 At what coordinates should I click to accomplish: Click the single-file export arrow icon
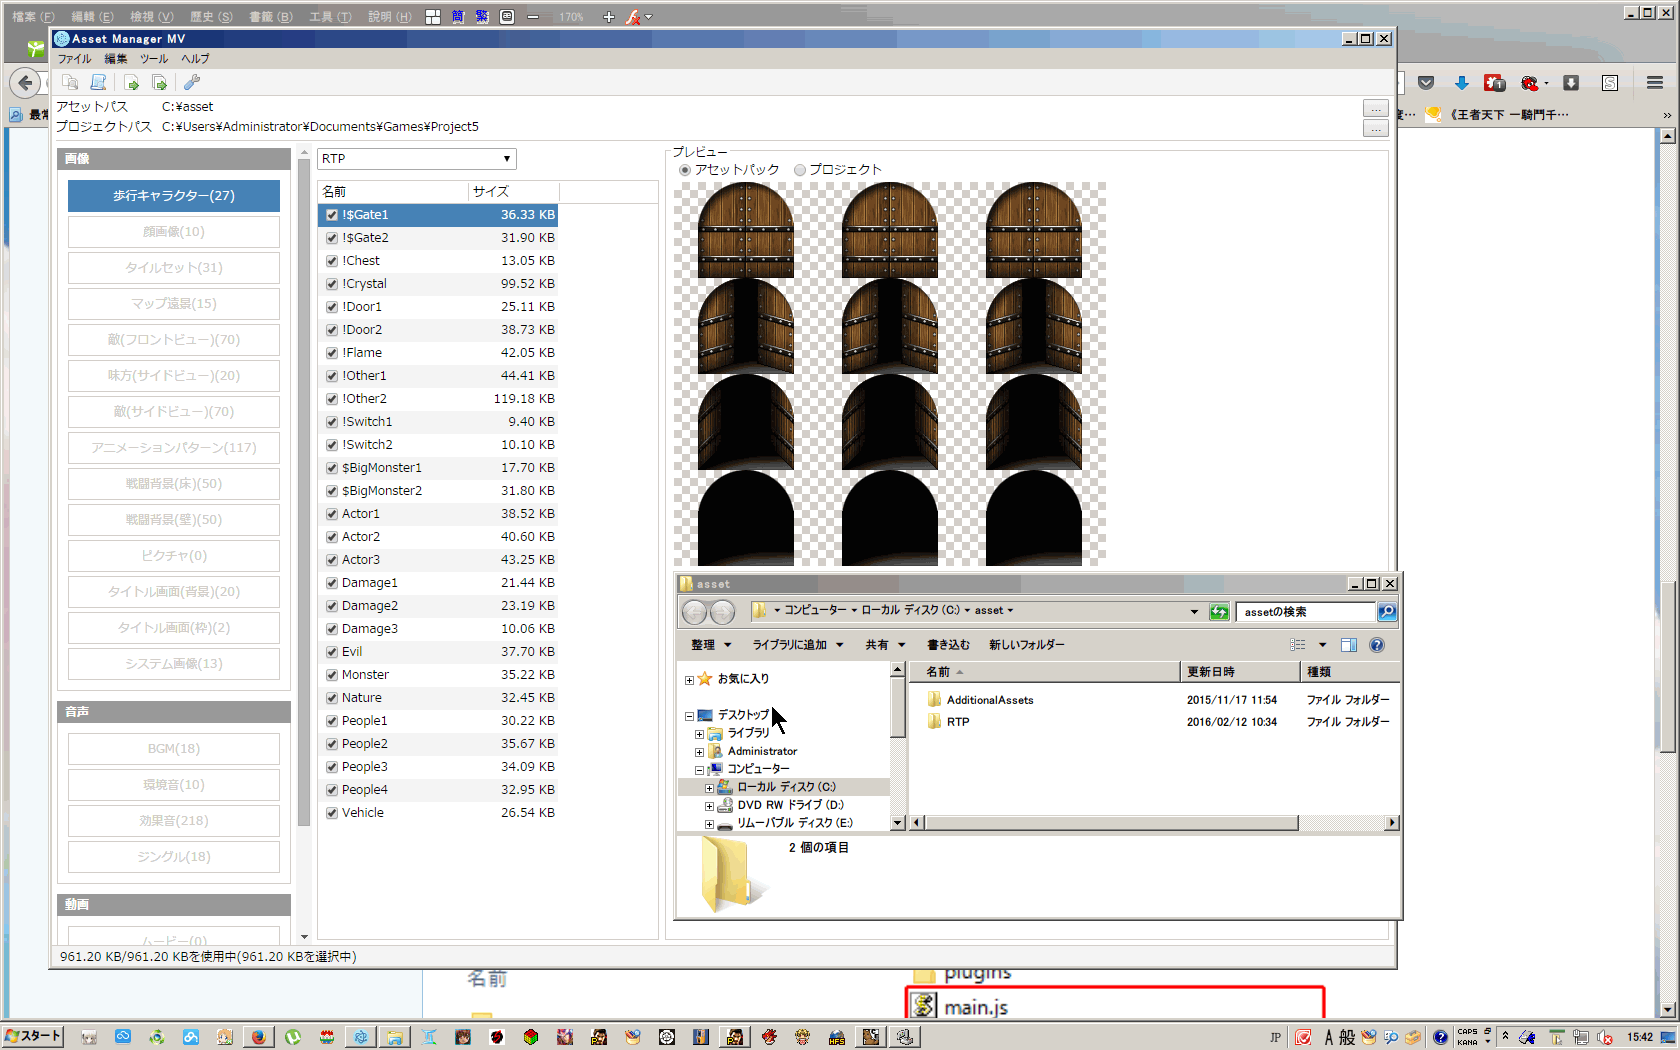coord(131,82)
